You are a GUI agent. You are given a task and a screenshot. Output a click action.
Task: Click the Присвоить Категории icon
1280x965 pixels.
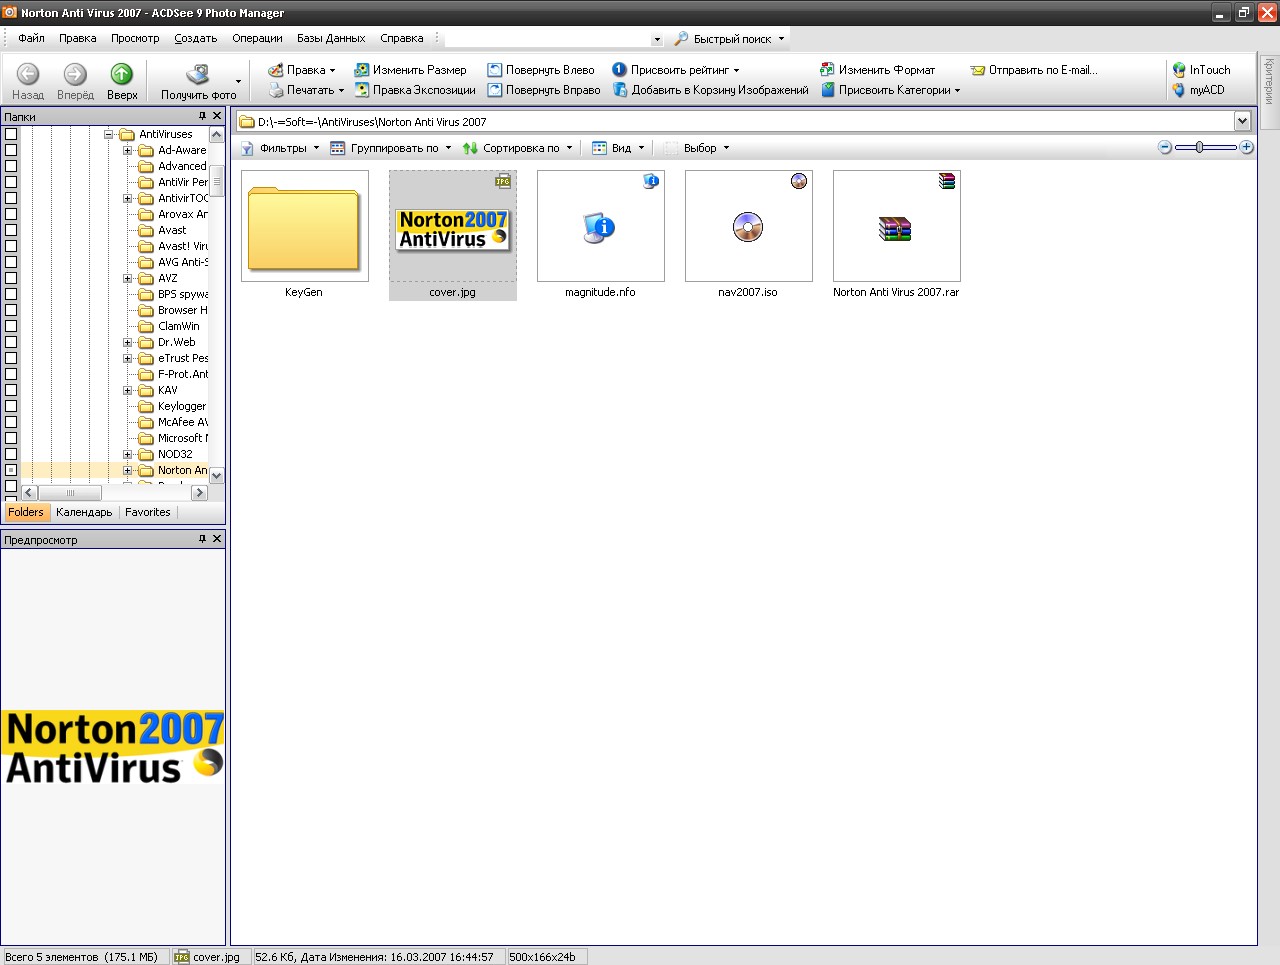(x=828, y=90)
